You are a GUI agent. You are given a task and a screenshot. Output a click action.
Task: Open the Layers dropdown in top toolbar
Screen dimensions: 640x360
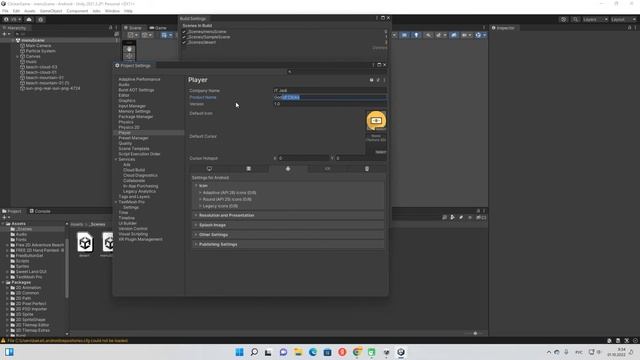coord(595,20)
